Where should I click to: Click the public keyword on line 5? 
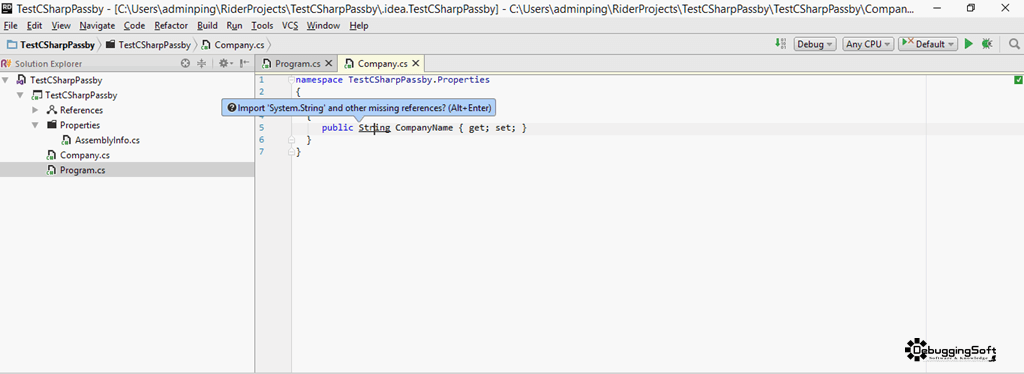[338, 128]
